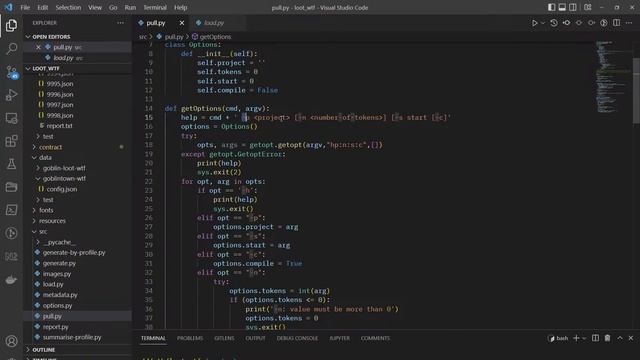Click the editor minimap code overview
Viewport: 640px width, 360px height.
point(611,78)
